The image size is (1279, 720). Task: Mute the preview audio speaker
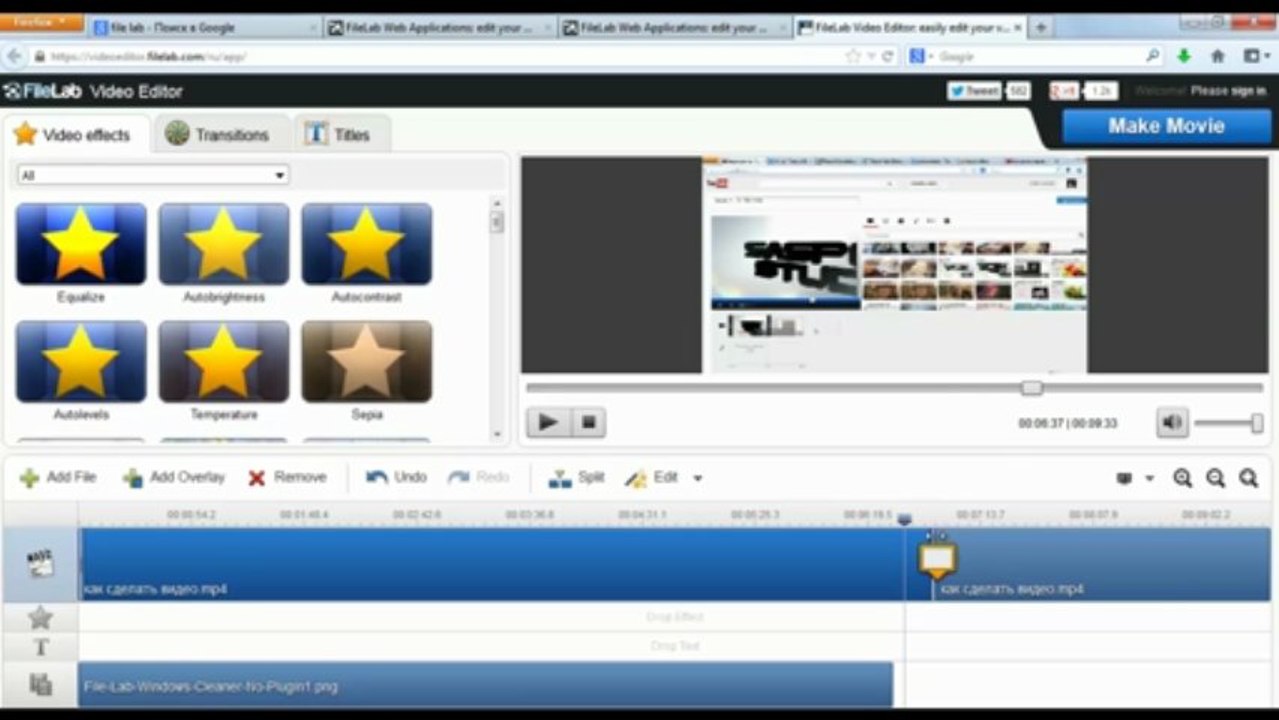(x=1171, y=422)
